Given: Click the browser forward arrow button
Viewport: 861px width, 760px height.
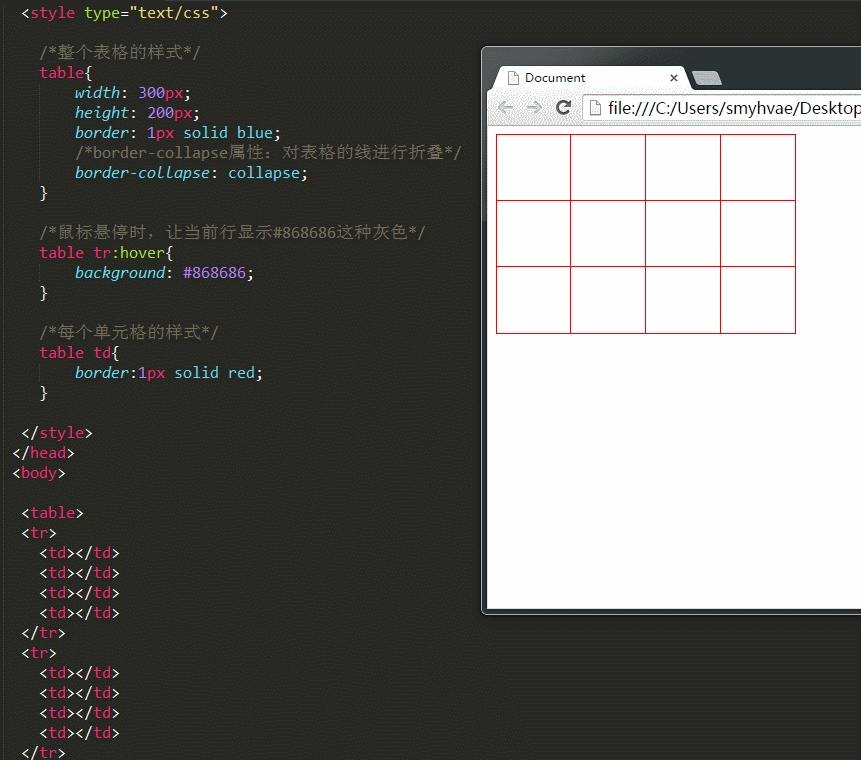Looking at the screenshot, I should [x=534, y=108].
